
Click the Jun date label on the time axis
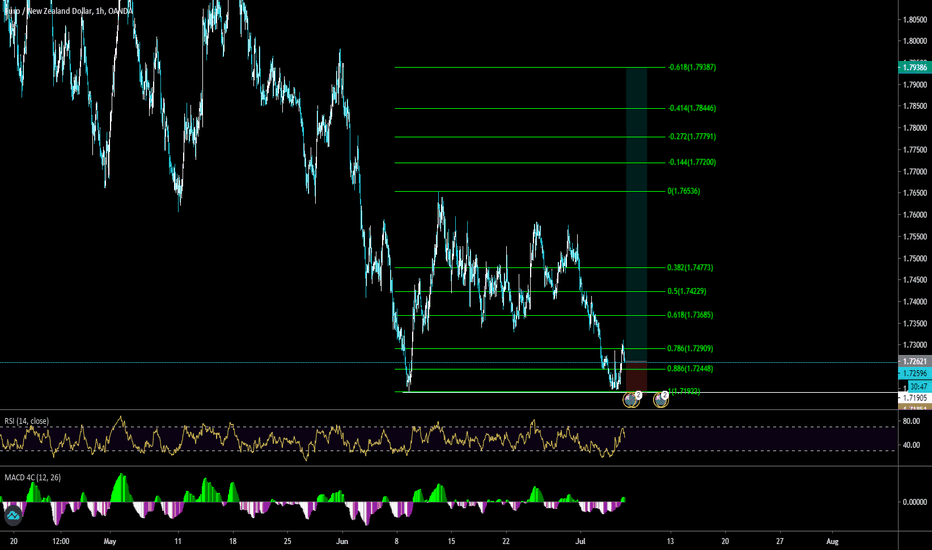[x=342, y=542]
